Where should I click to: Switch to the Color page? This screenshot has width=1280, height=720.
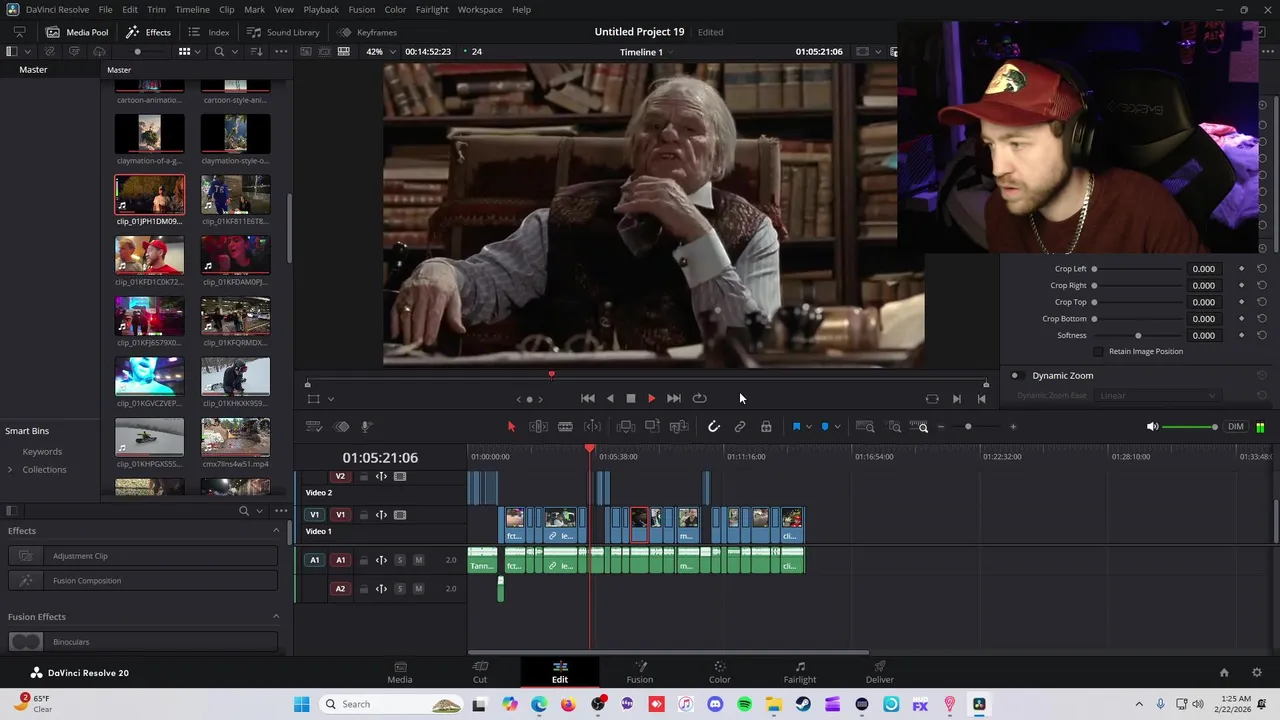click(720, 672)
